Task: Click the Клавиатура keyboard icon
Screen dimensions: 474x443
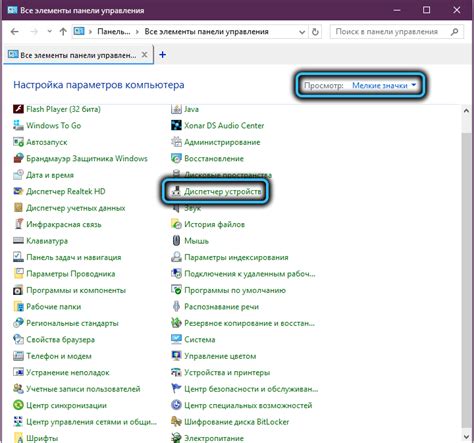Action: (18, 241)
